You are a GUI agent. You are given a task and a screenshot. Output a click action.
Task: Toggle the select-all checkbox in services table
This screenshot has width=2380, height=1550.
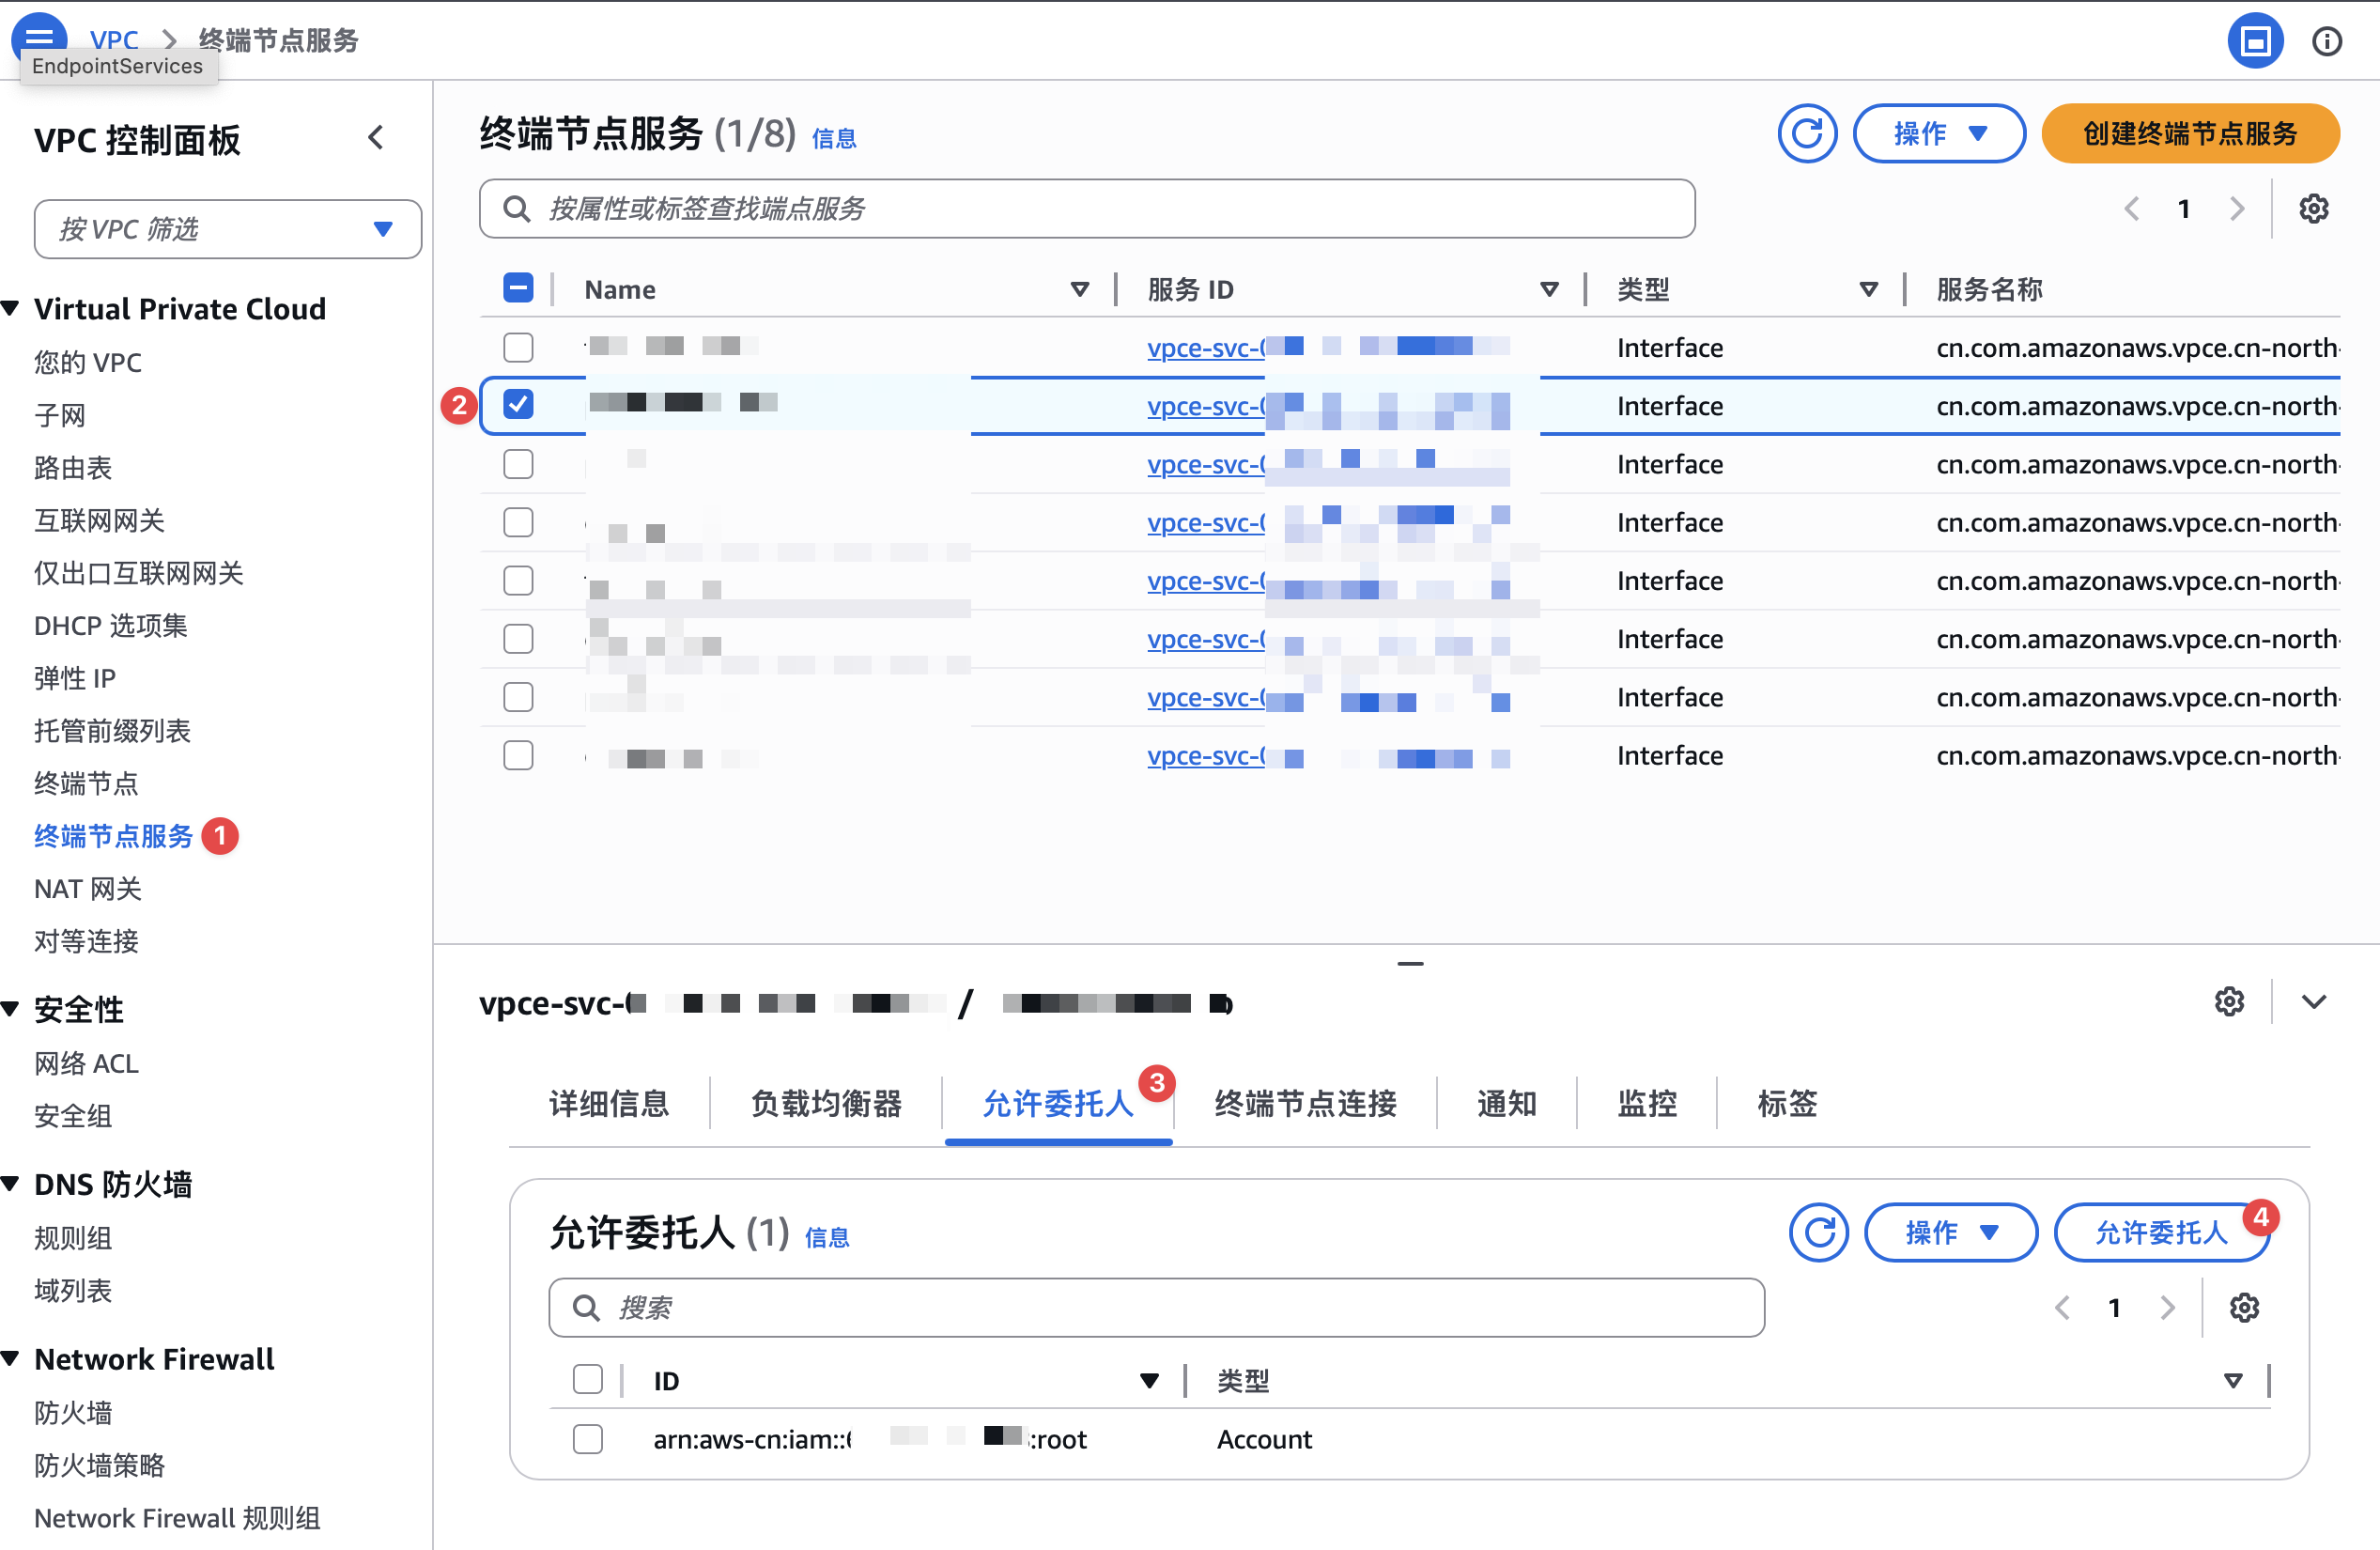click(x=518, y=289)
